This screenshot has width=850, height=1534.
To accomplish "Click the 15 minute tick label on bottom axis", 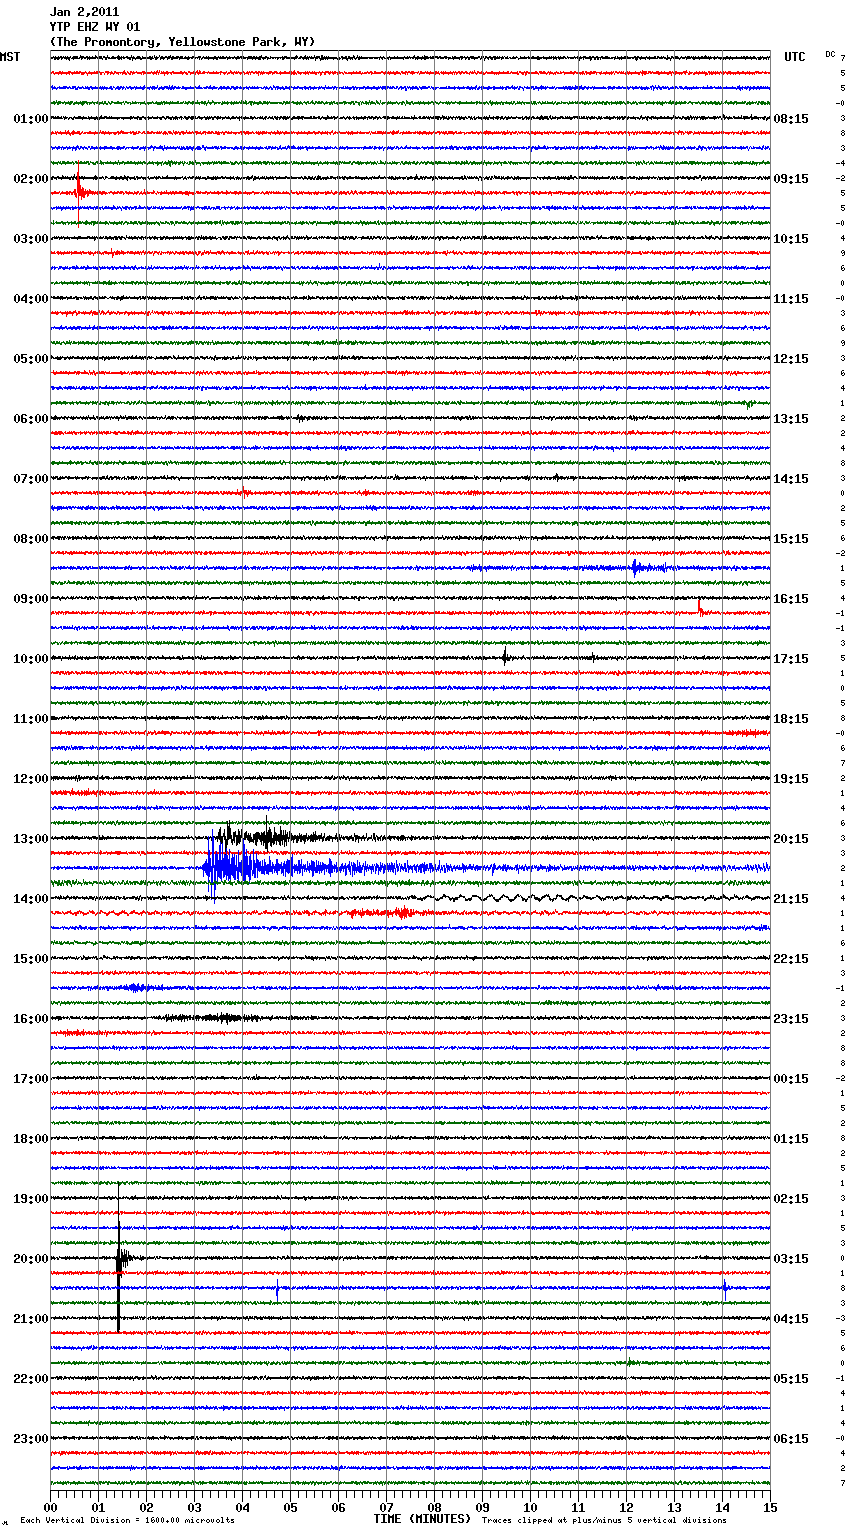I will click(x=771, y=1507).
